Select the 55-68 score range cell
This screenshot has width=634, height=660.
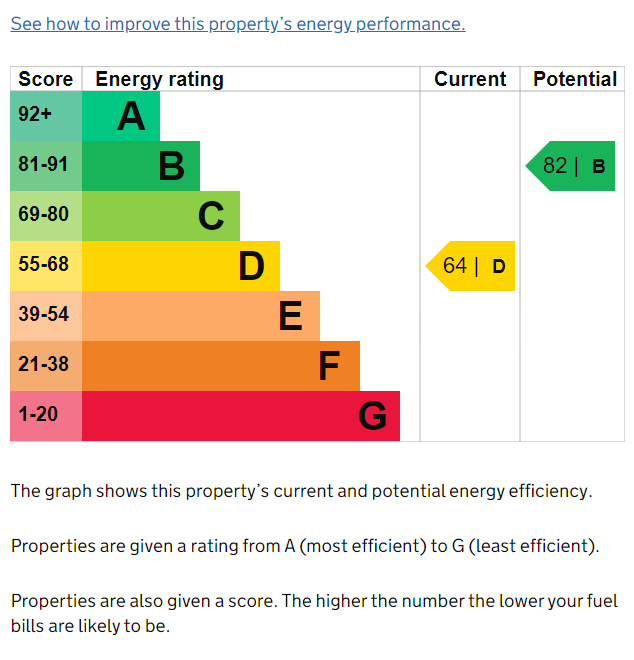click(46, 266)
